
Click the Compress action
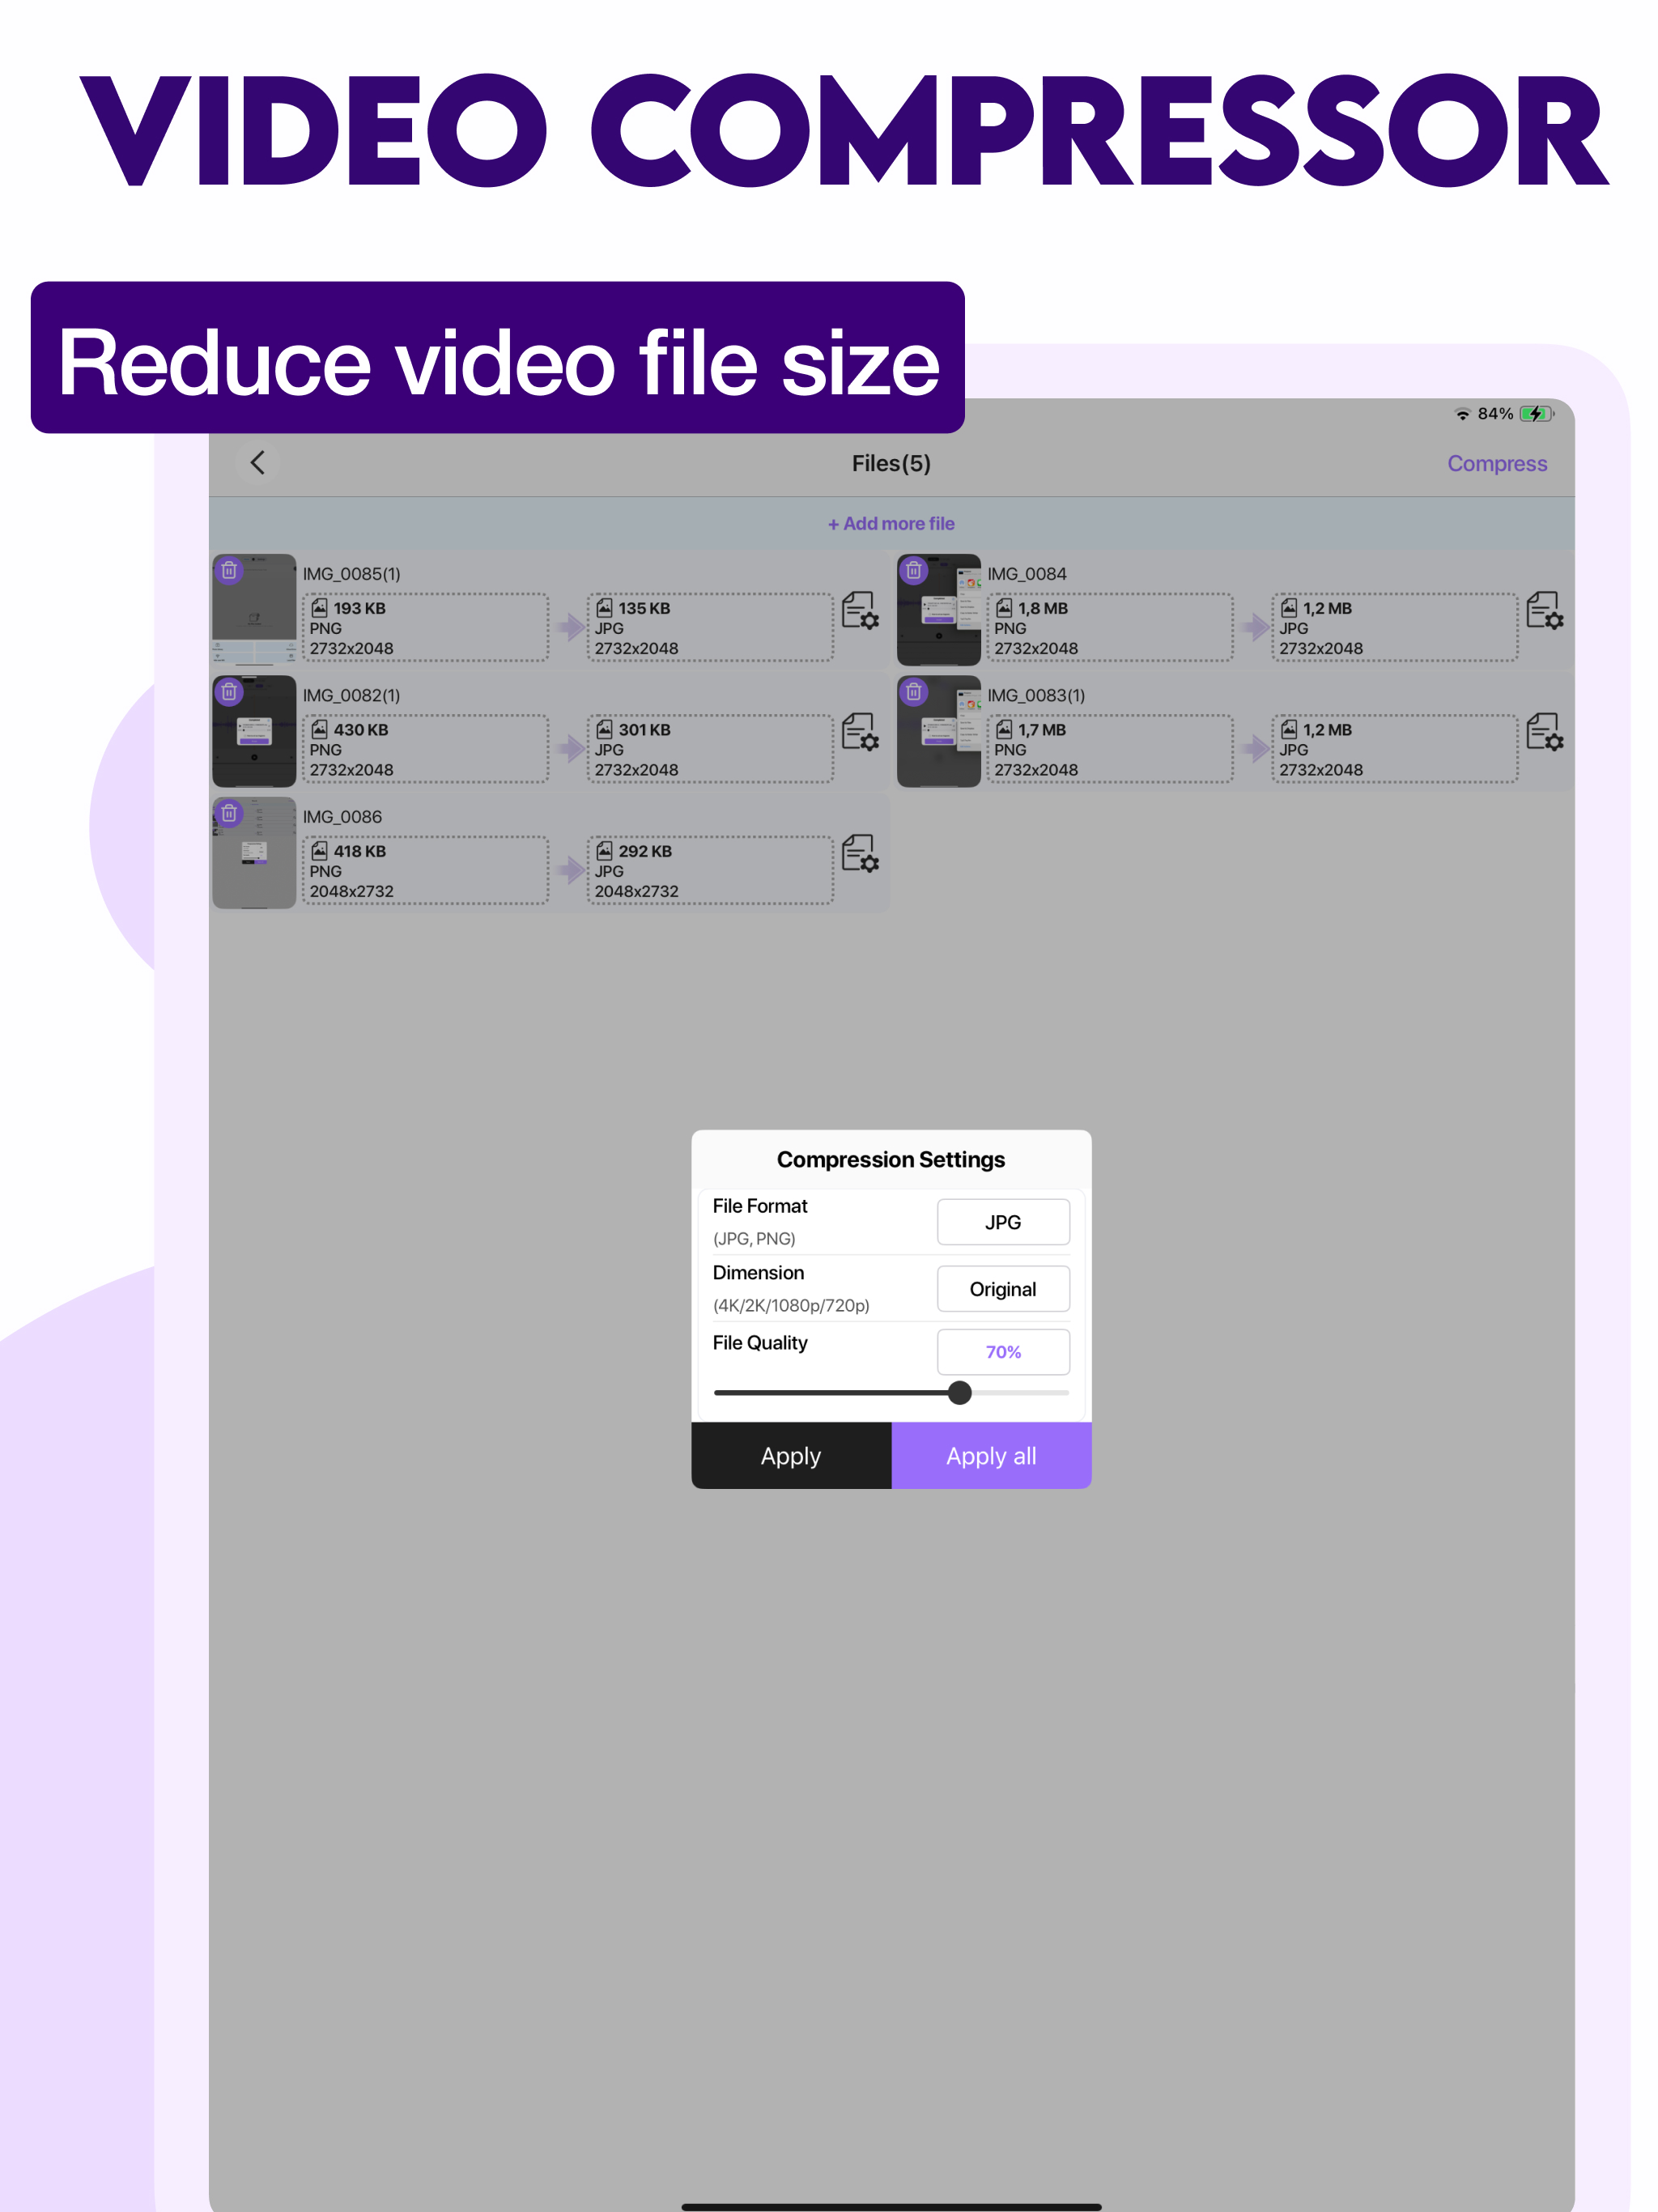pyautogui.click(x=1497, y=463)
